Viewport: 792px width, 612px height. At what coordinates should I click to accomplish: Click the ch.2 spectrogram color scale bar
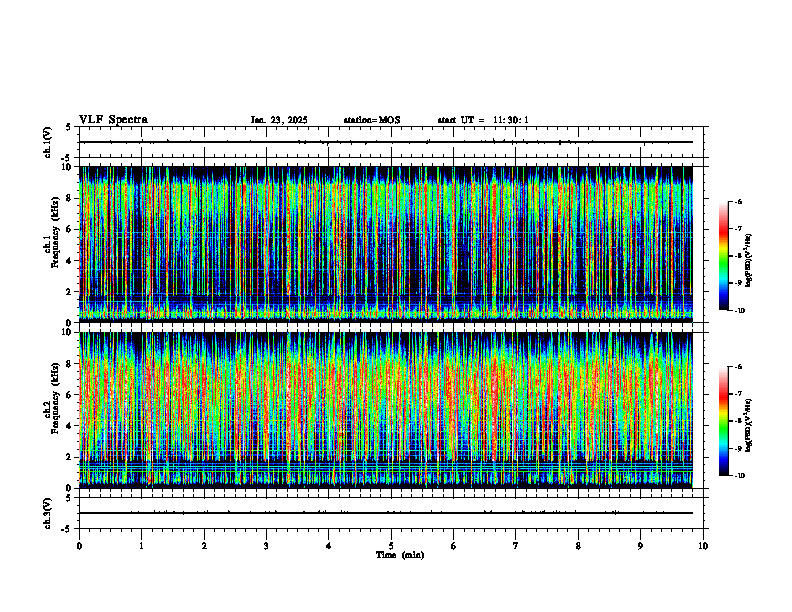(x=723, y=421)
